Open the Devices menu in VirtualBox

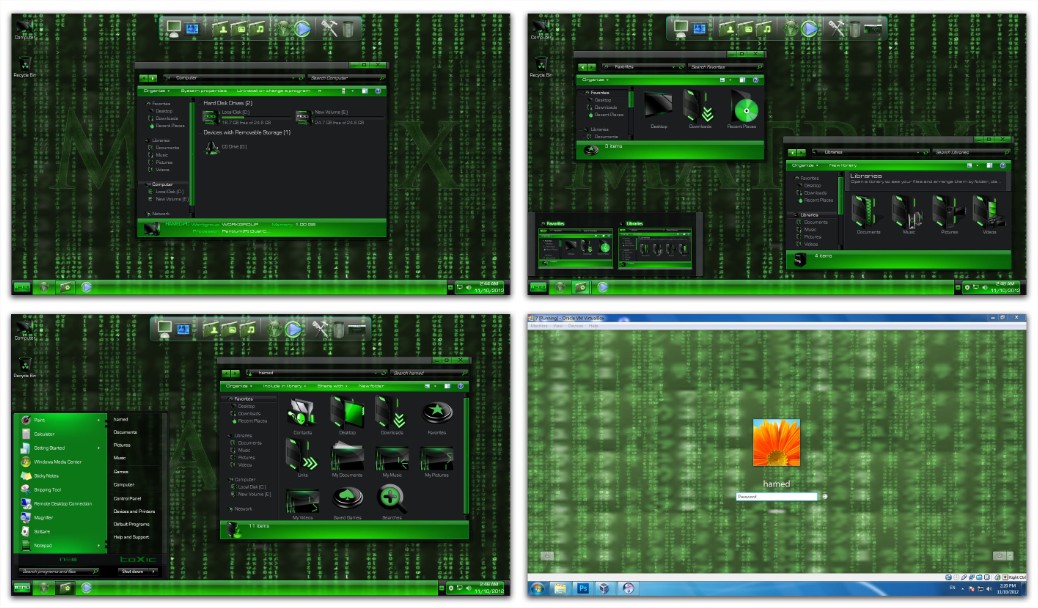point(576,326)
